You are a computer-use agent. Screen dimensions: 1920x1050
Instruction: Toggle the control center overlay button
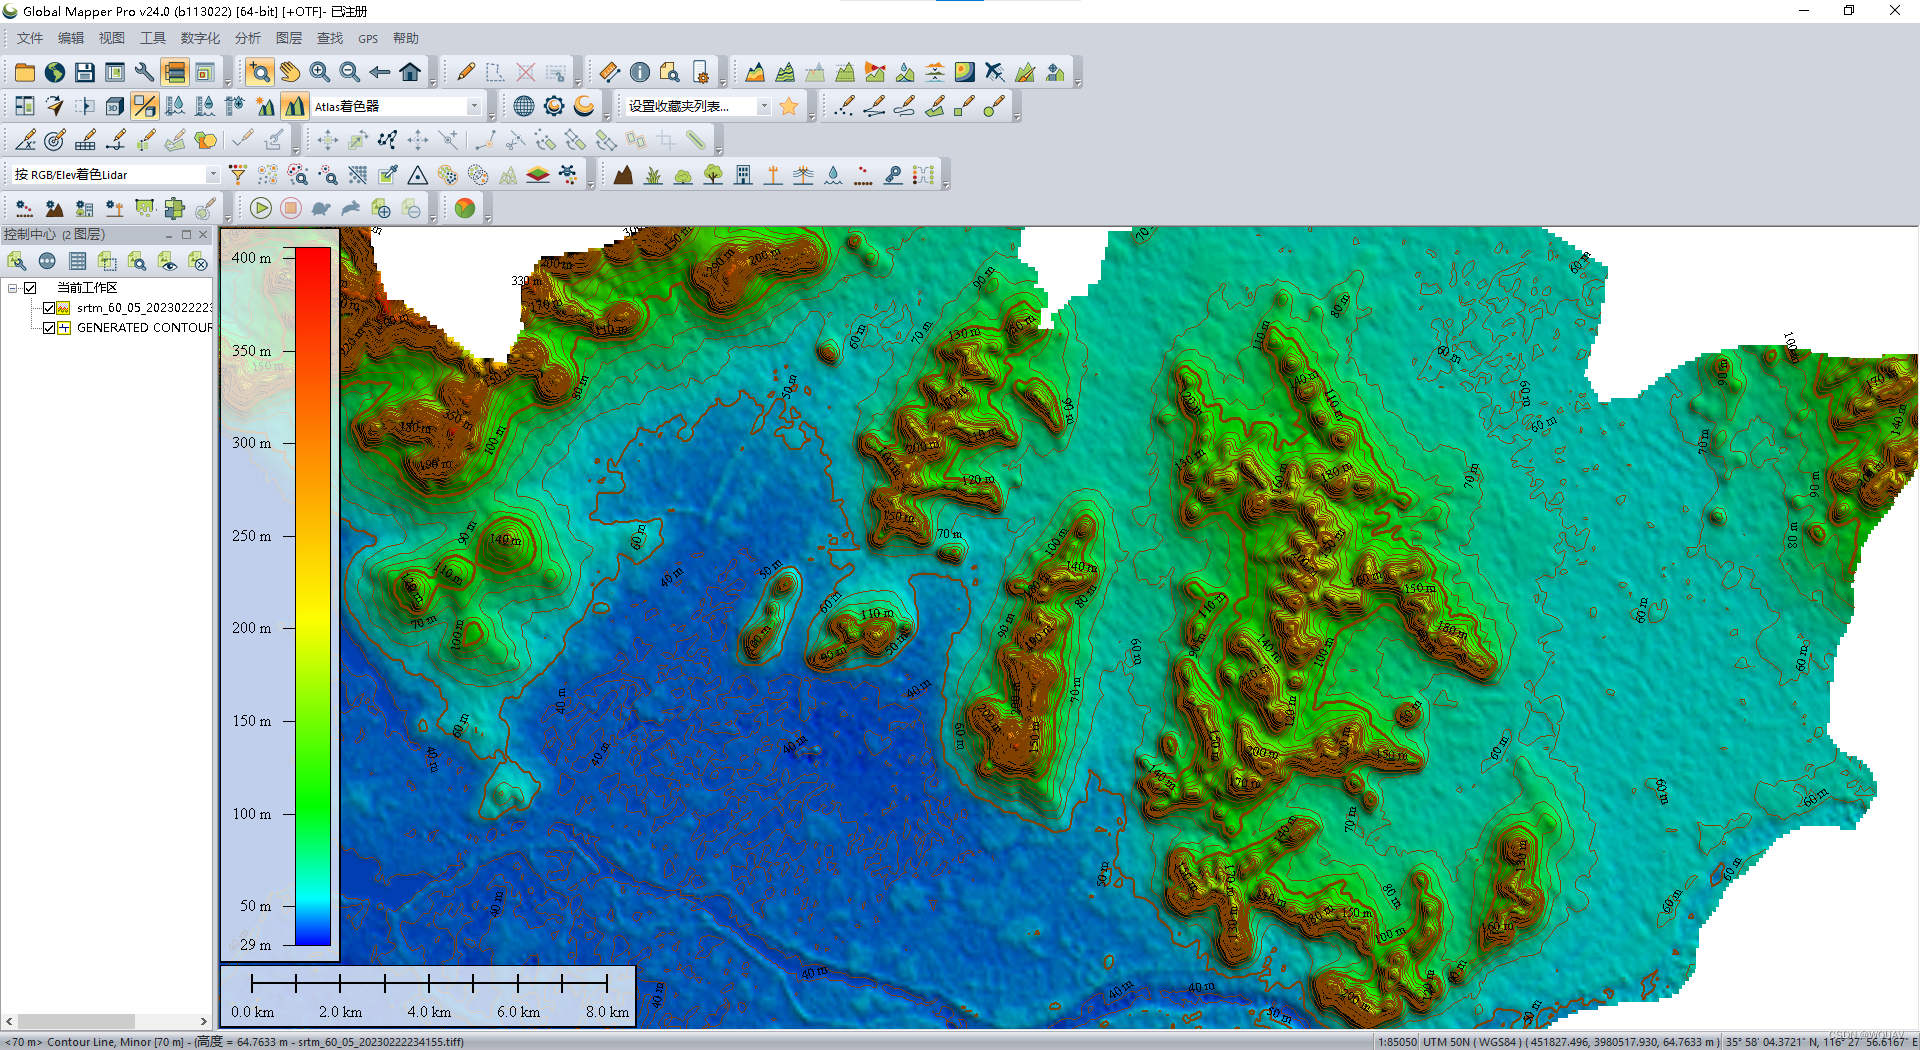[x=175, y=72]
